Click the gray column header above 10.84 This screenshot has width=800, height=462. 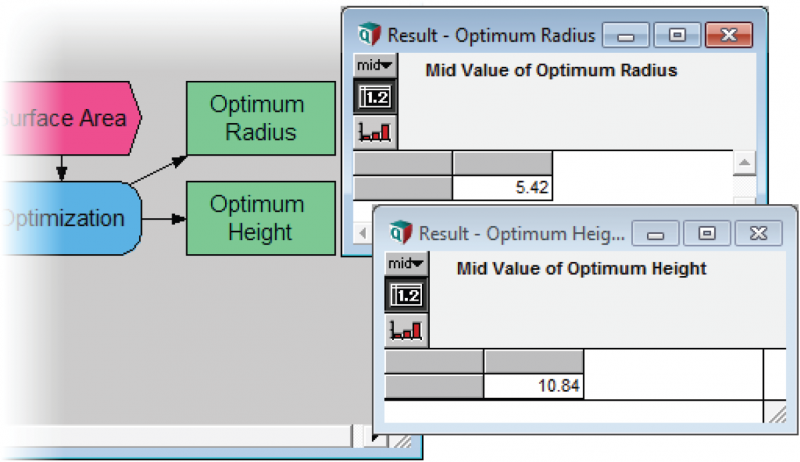(x=534, y=362)
